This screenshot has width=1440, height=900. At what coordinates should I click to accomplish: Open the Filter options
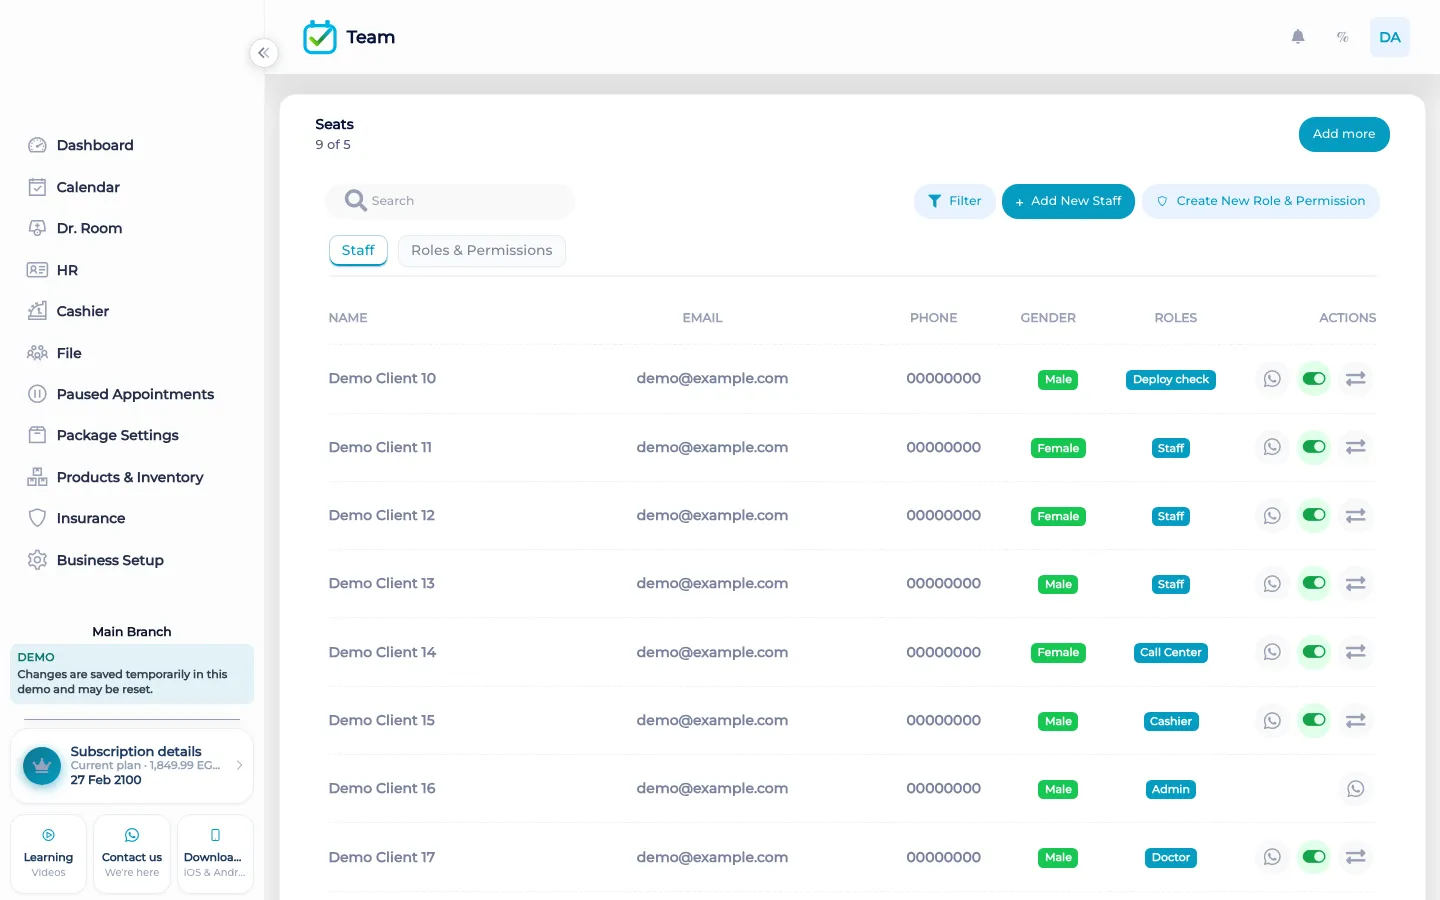tap(955, 201)
